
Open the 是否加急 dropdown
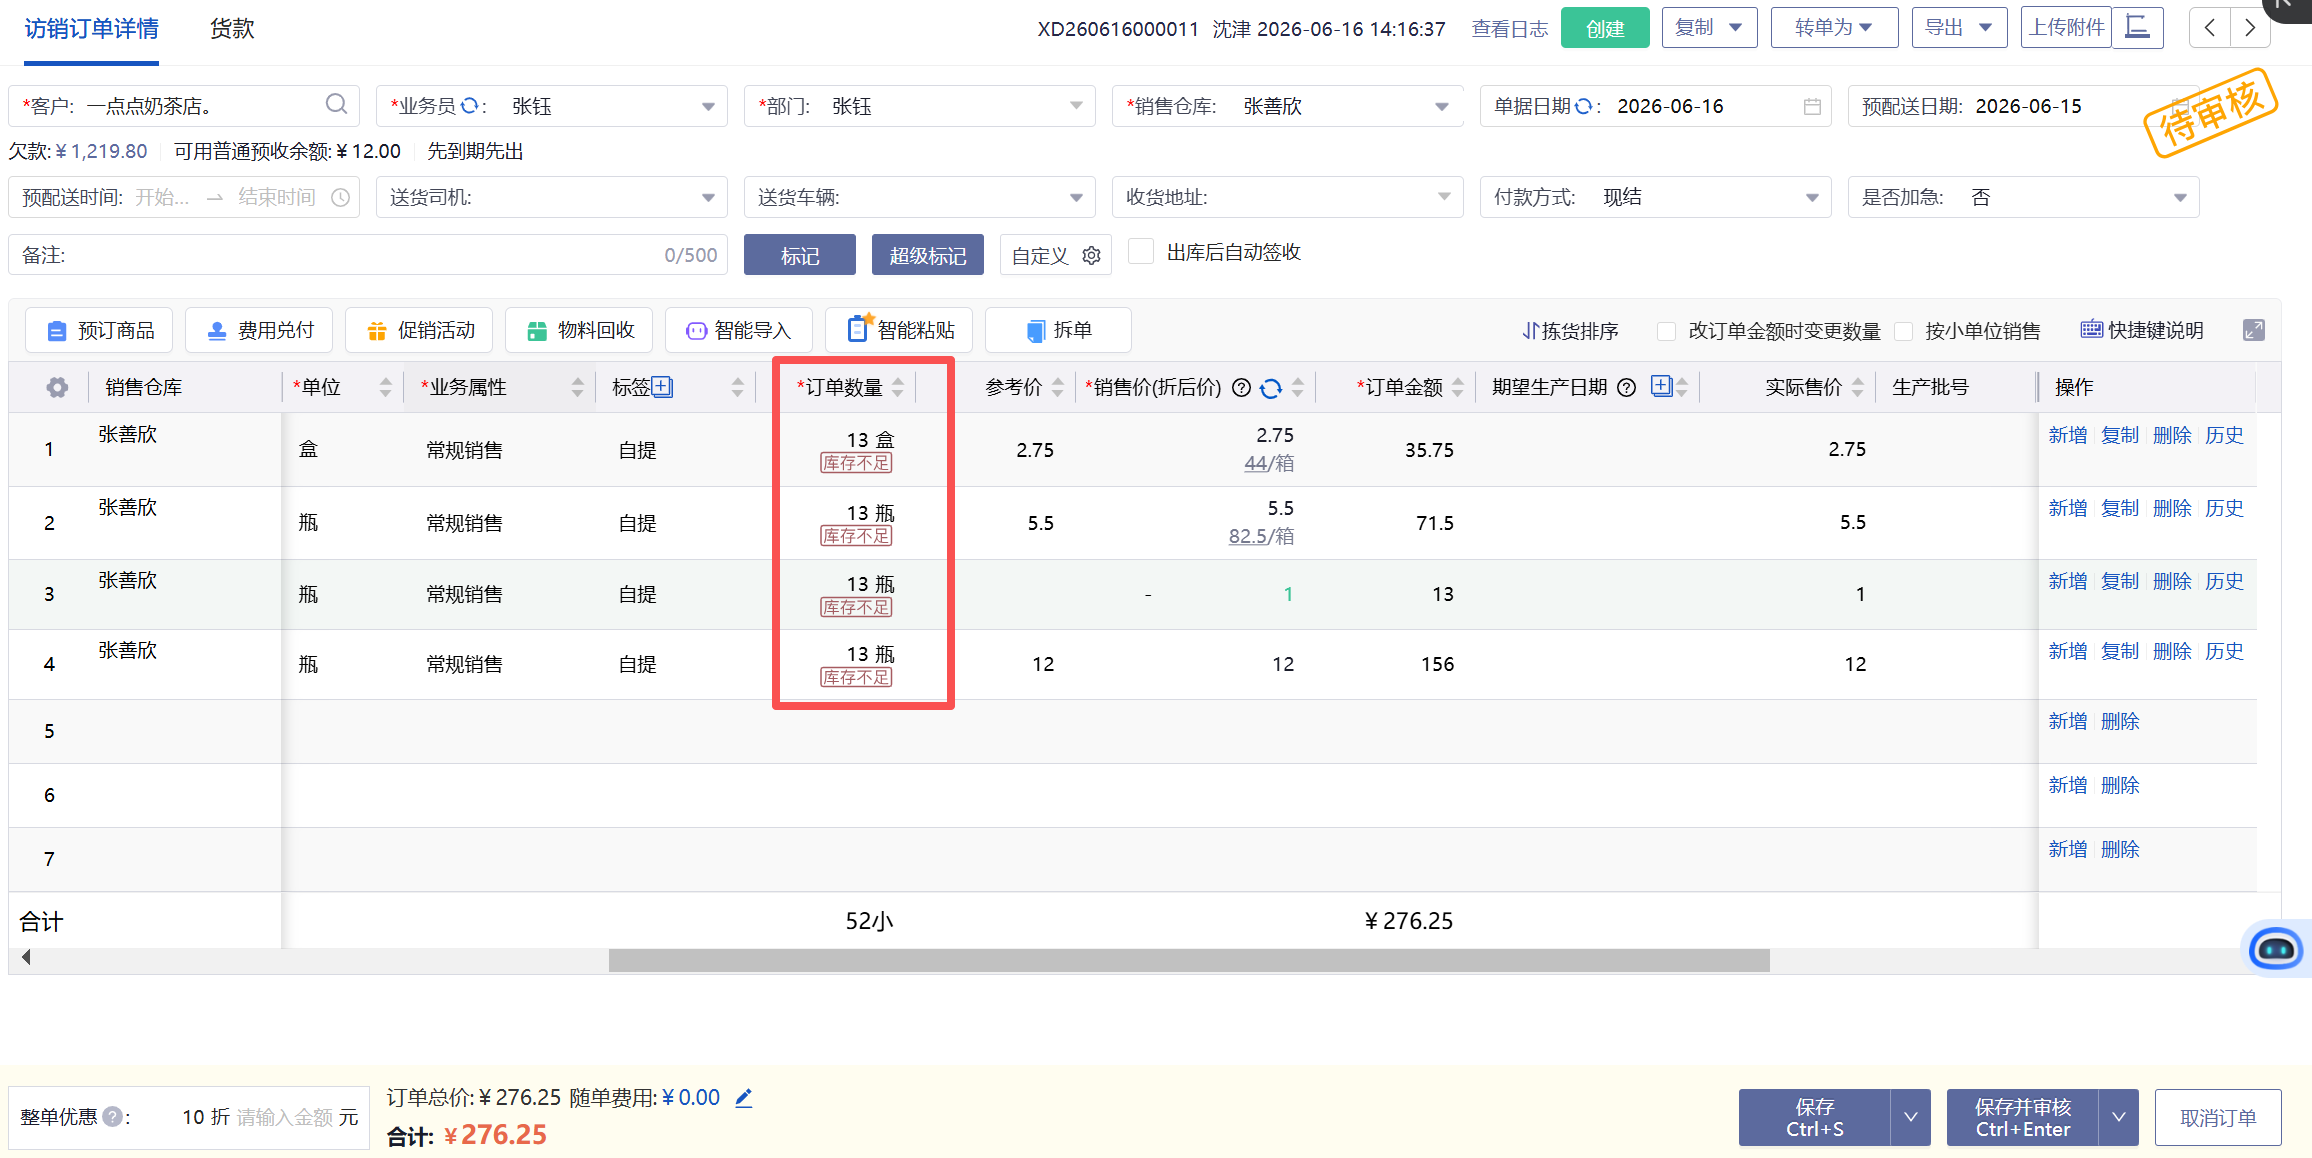(2180, 197)
